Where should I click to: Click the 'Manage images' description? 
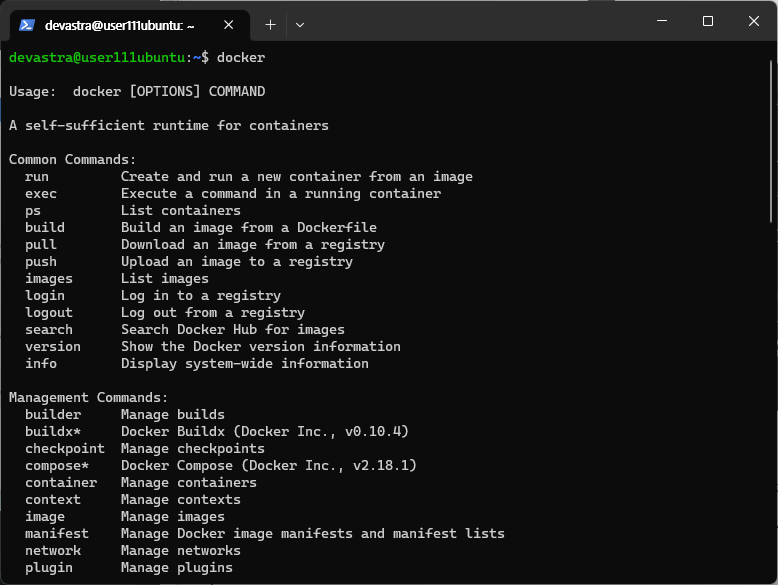point(173,517)
